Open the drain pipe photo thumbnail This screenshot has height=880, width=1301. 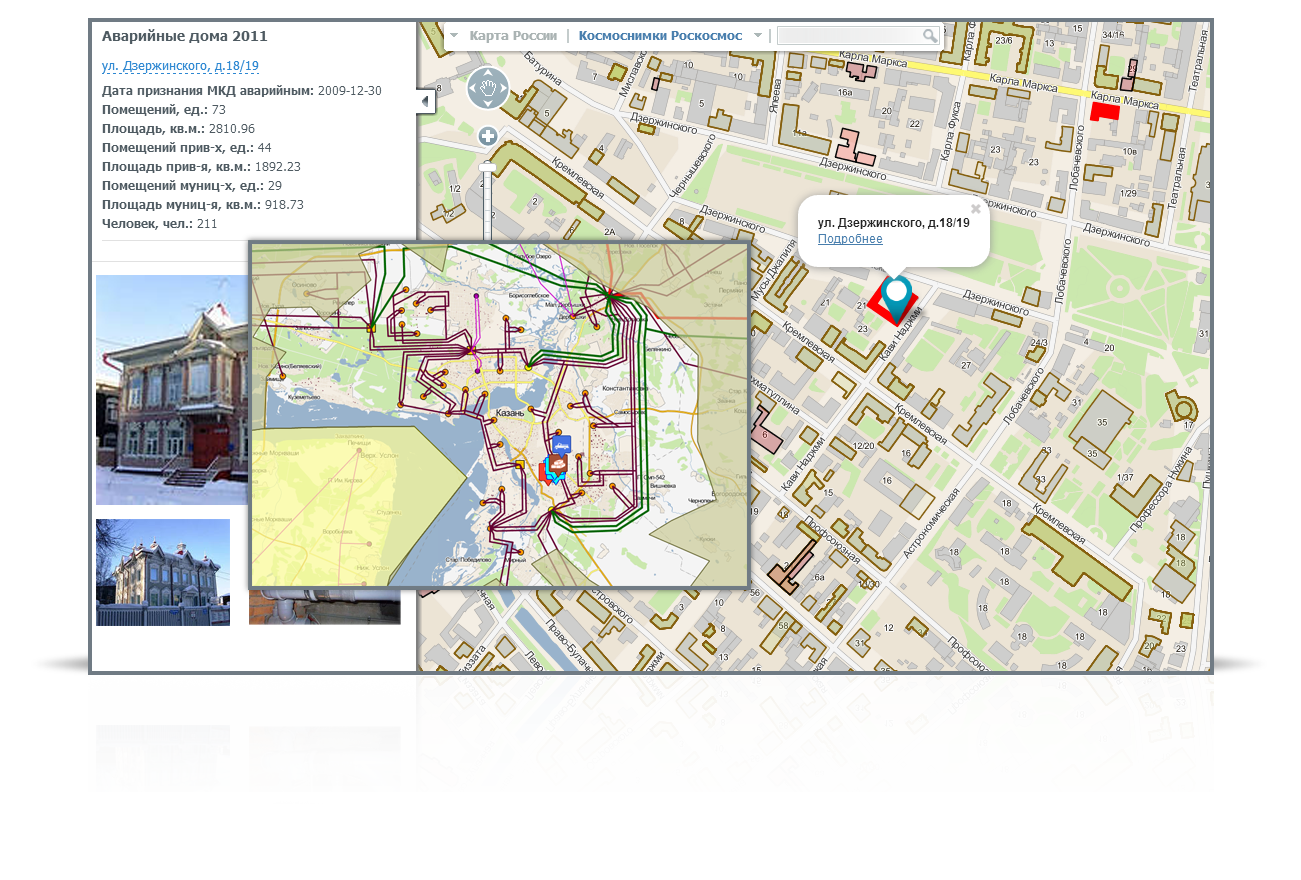[x=325, y=606]
